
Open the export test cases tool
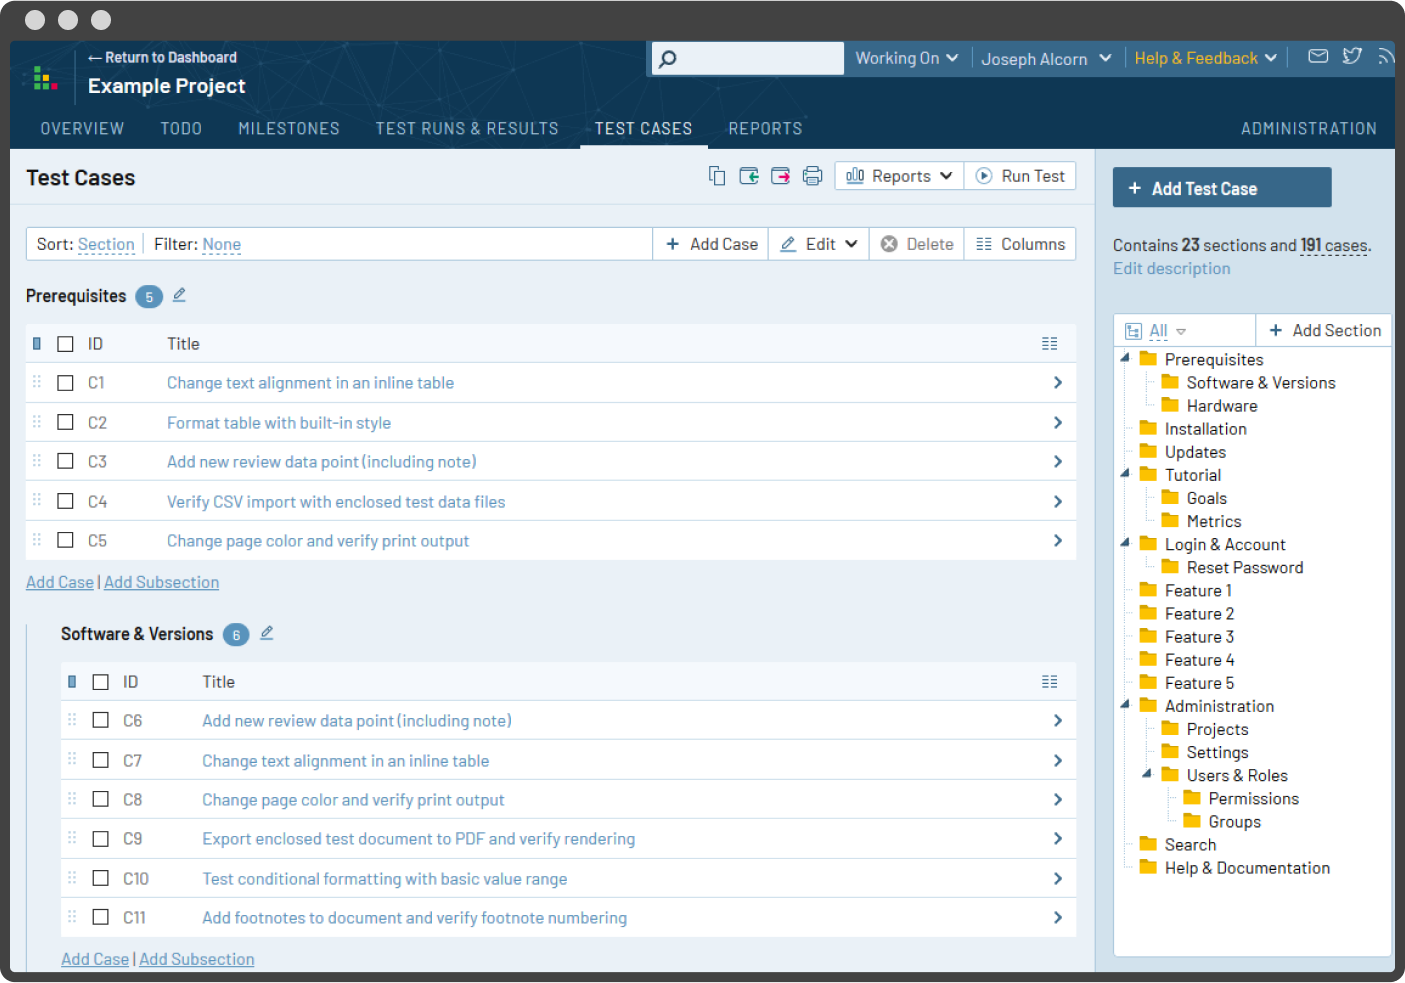pyautogui.click(x=781, y=175)
